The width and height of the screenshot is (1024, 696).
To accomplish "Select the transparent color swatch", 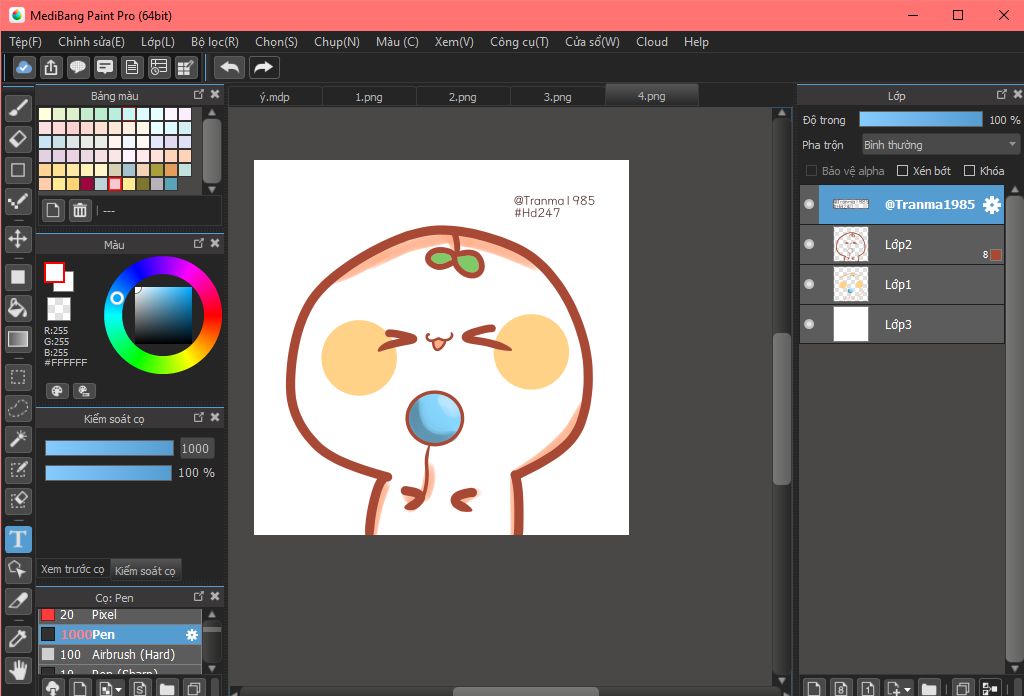I will pyautogui.click(x=59, y=309).
